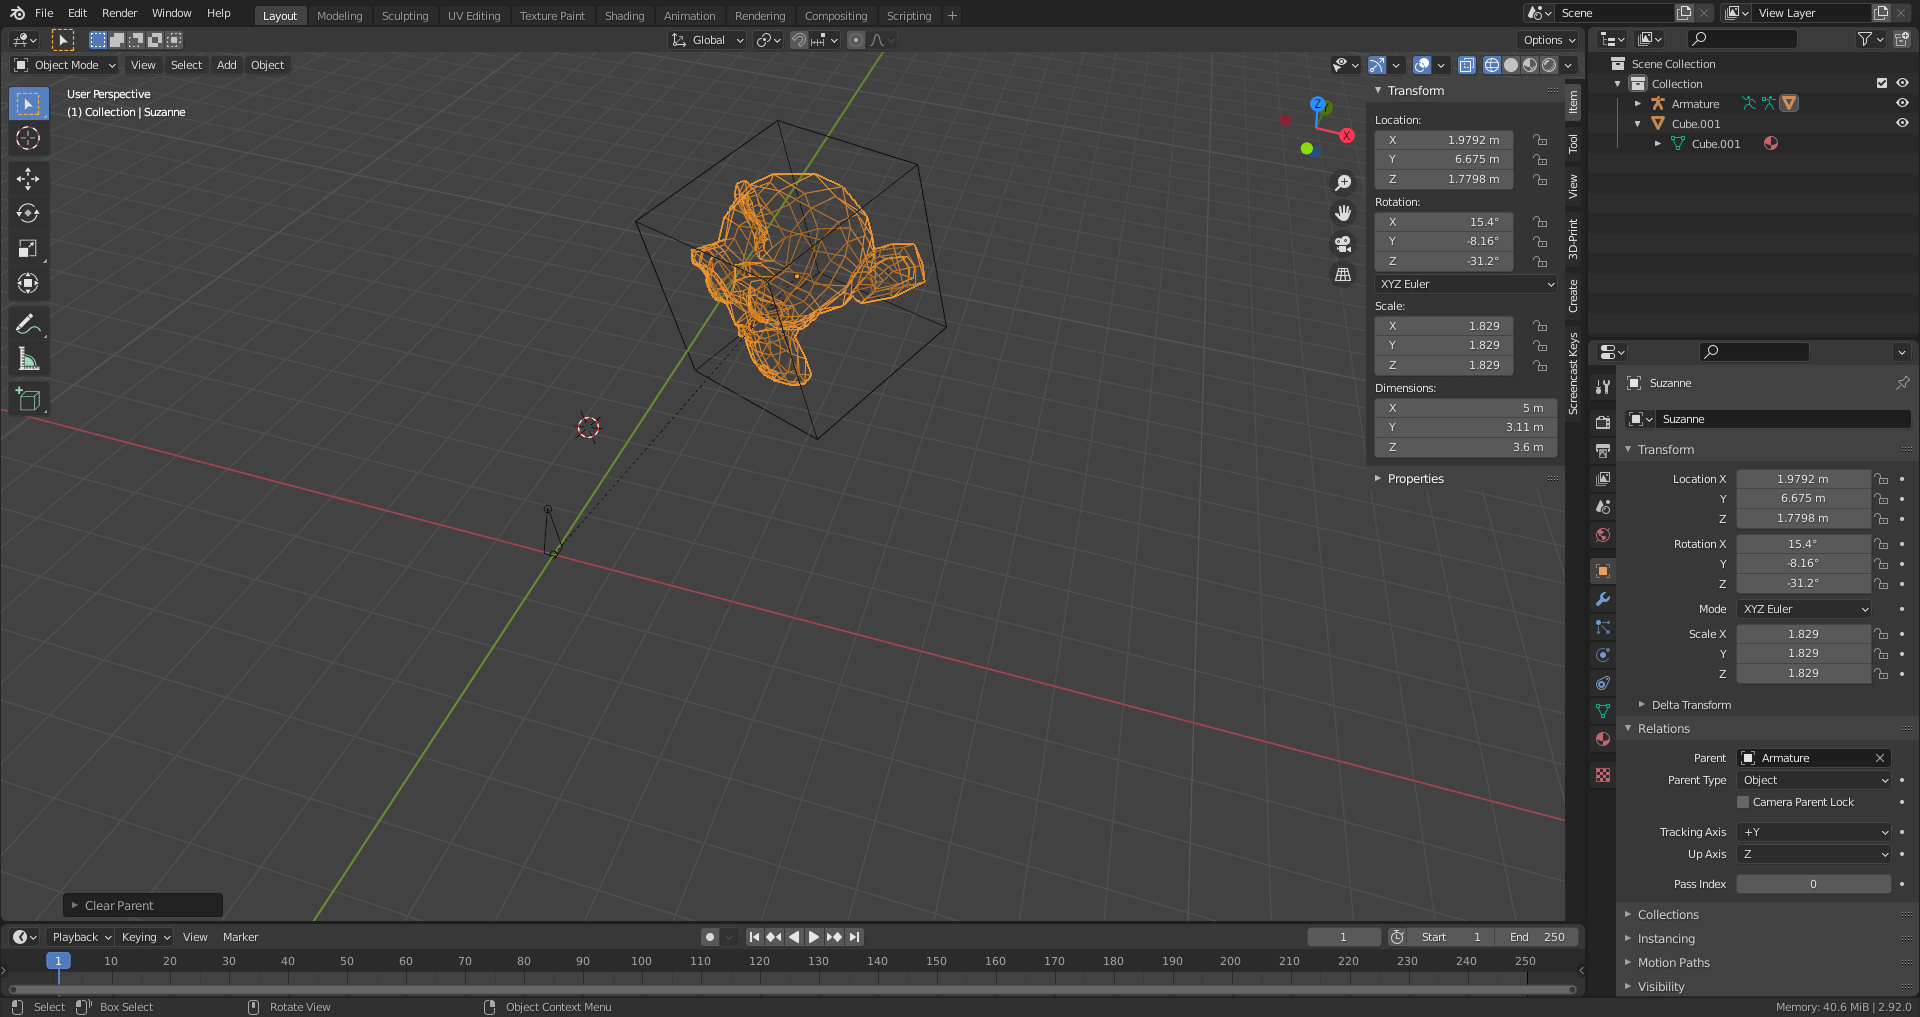Hide the Collection in viewport
Viewport: 1920px width, 1017px height.
pyautogui.click(x=1902, y=83)
